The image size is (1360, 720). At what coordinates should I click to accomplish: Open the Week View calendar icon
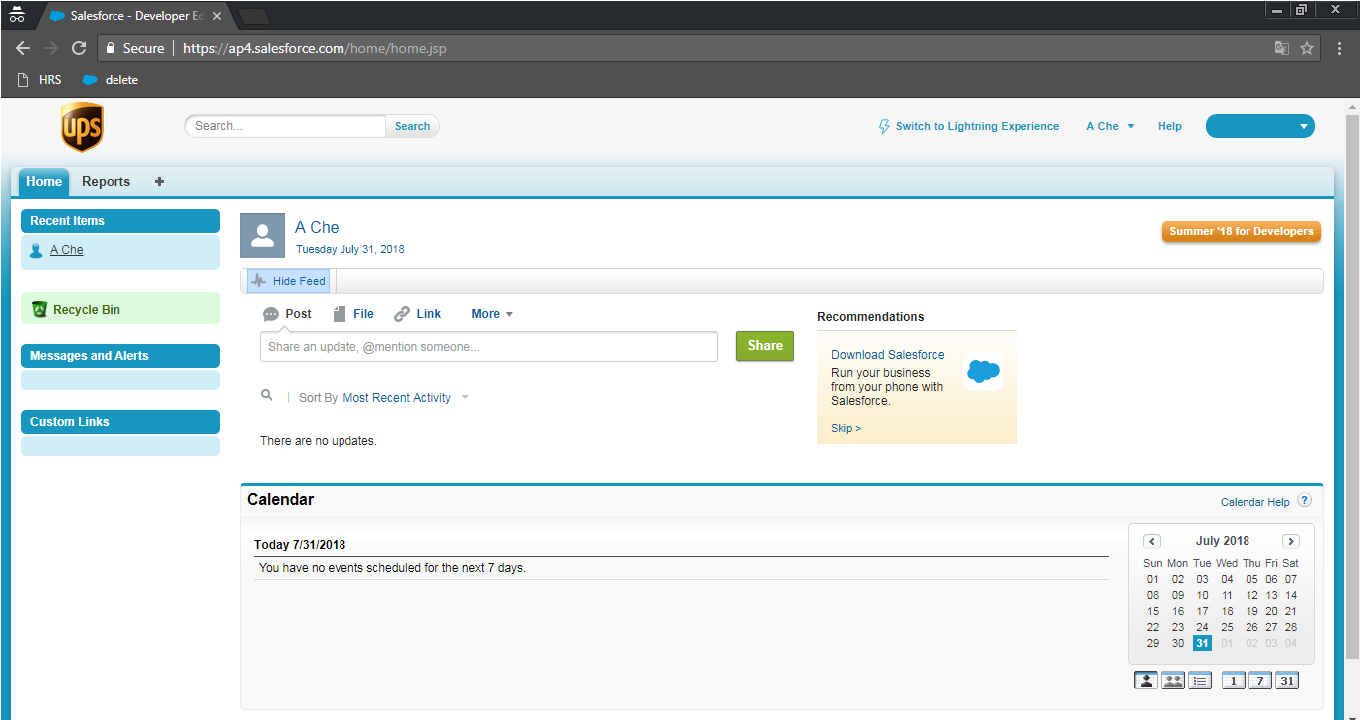pyautogui.click(x=1260, y=681)
